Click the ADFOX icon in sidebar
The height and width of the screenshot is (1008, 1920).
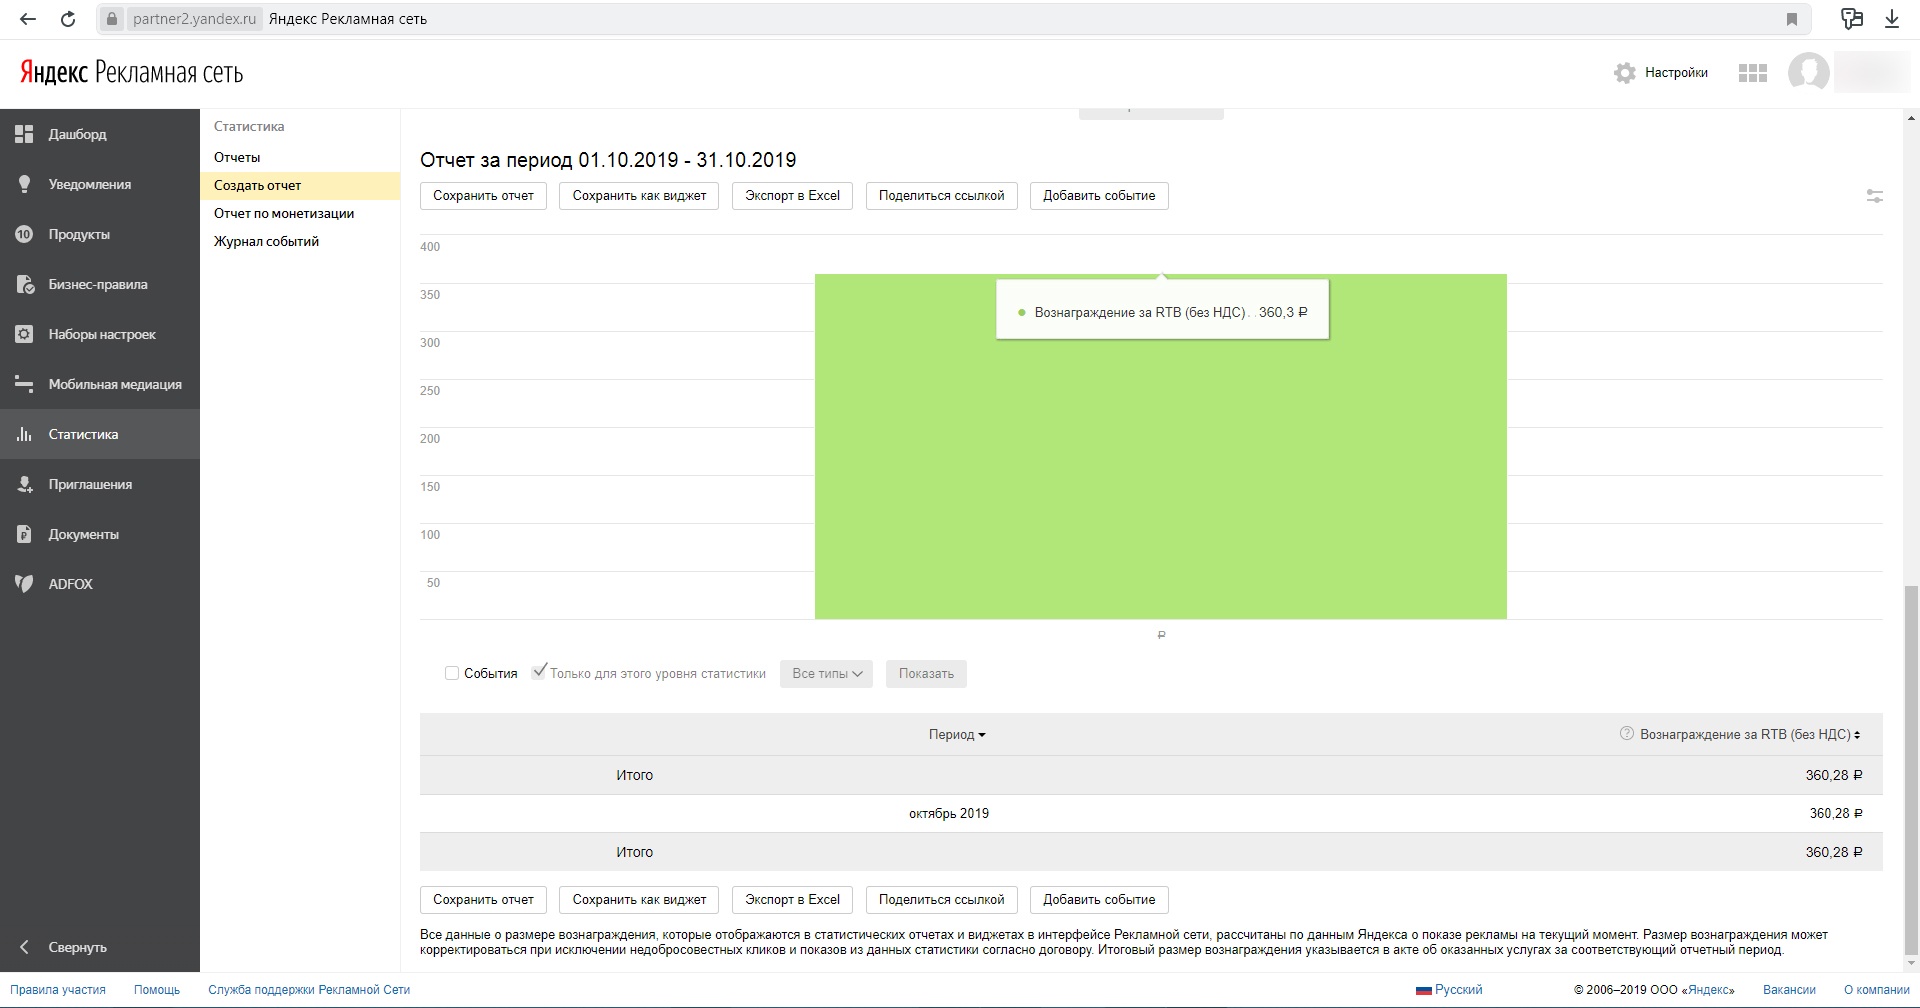click(x=24, y=584)
